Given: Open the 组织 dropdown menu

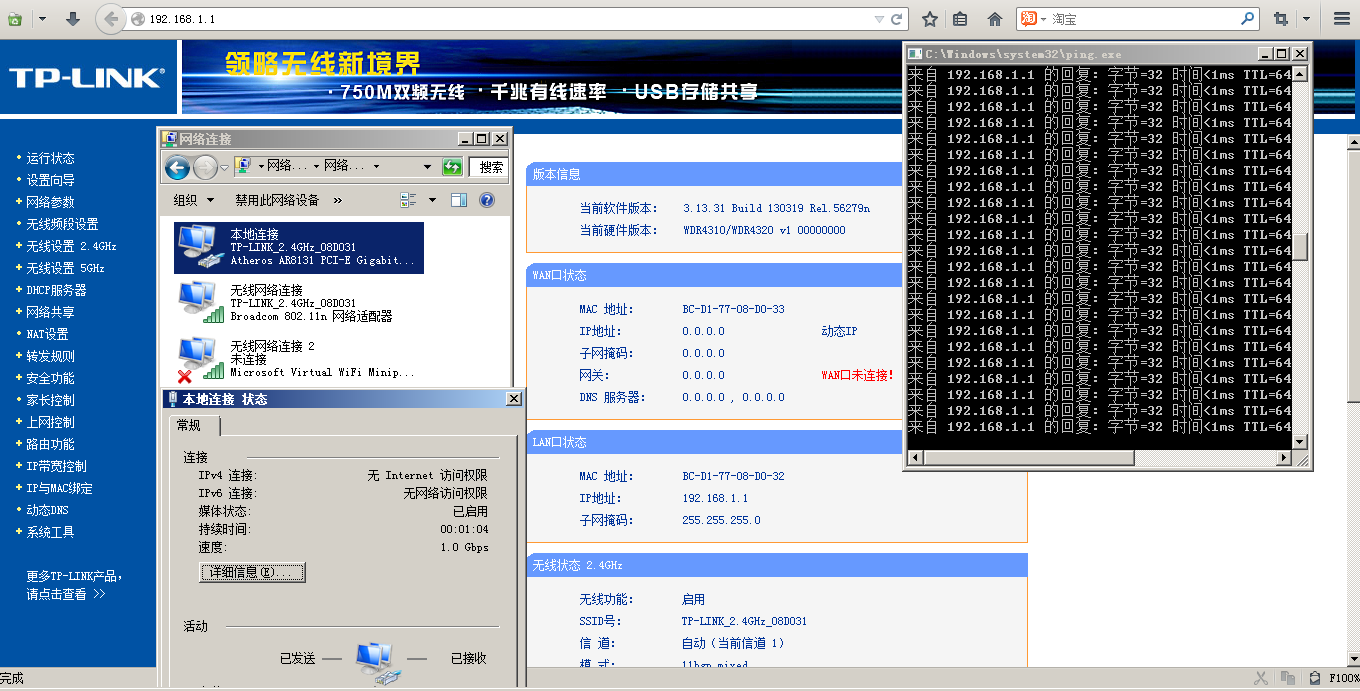Looking at the screenshot, I should pyautogui.click(x=194, y=200).
